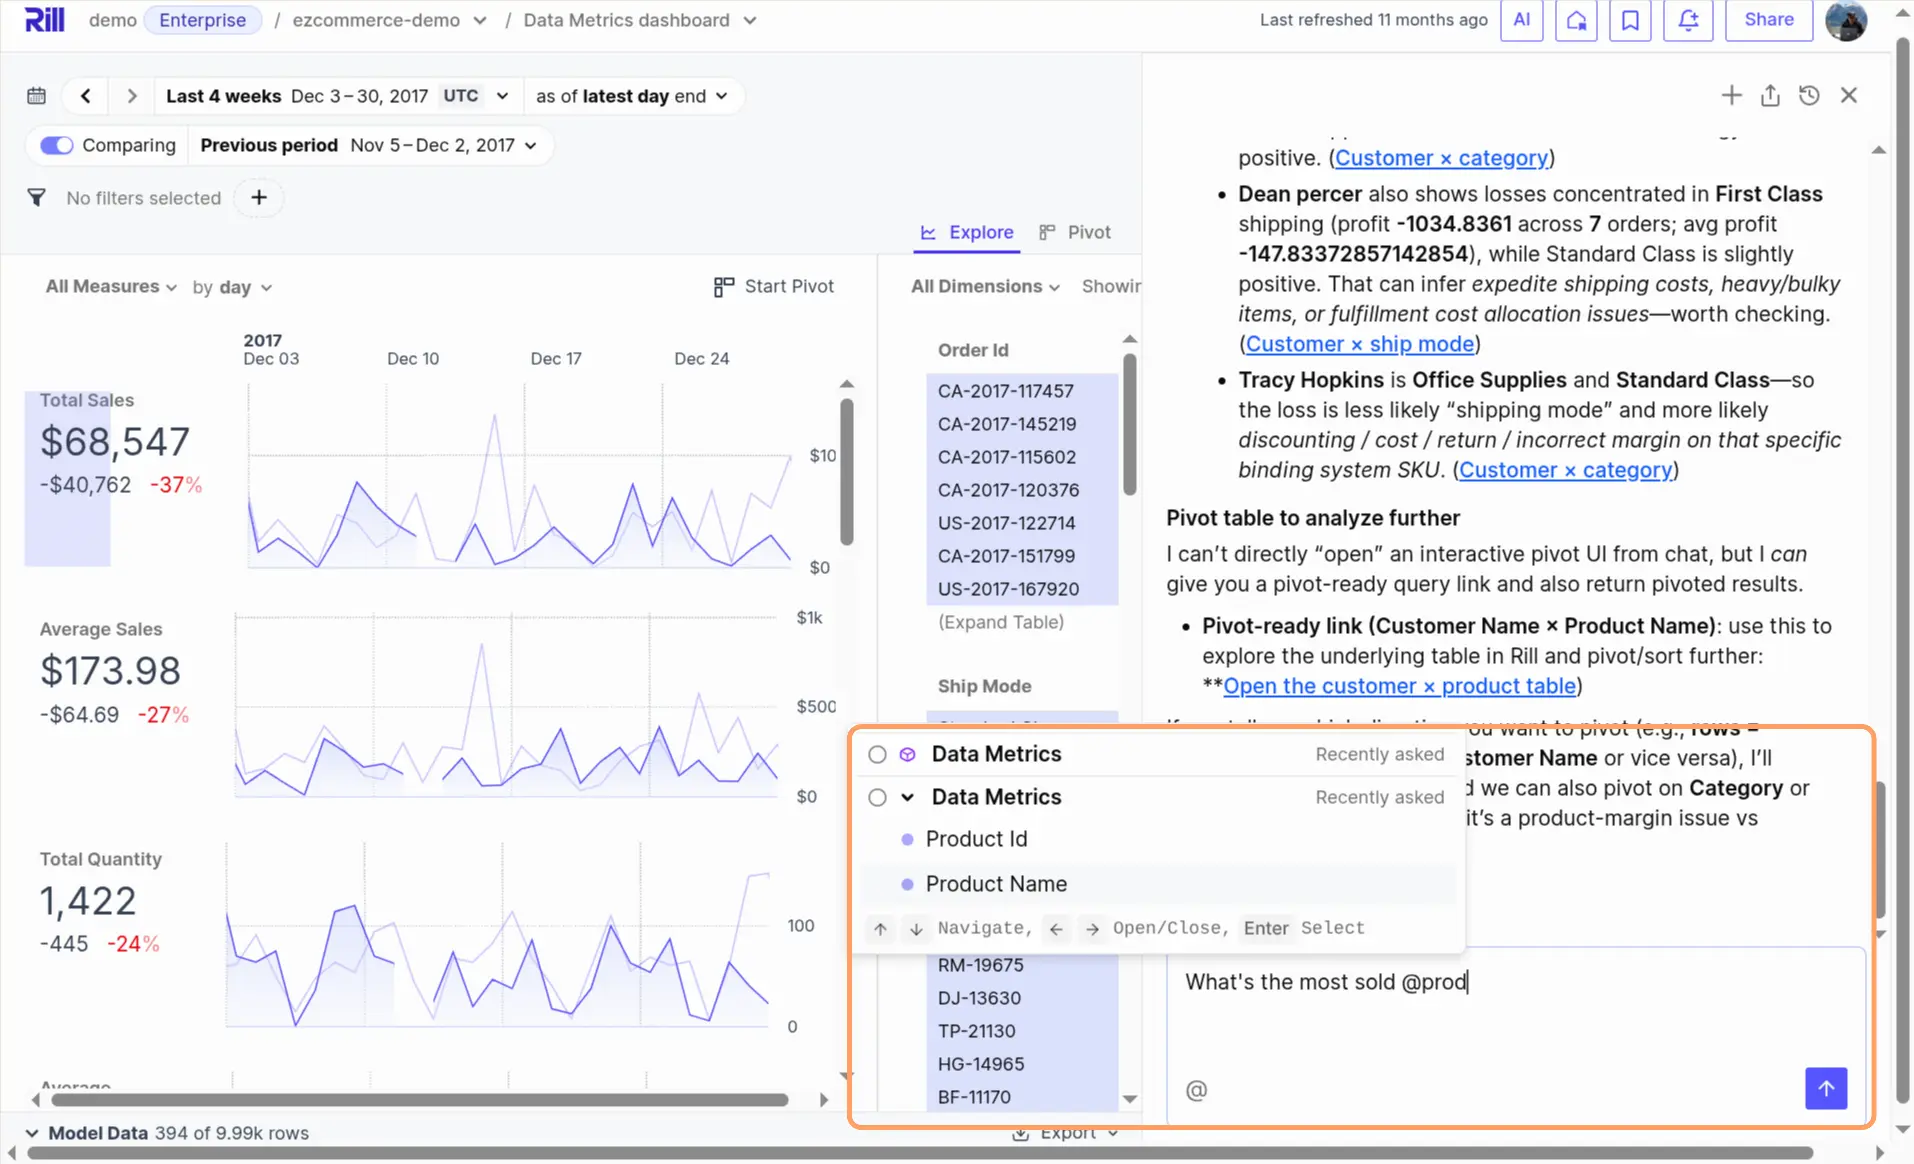Select customer row DJ-13630
The height and width of the screenshot is (1164, 1914).
pyautogui.click(x=1022, y=998)
